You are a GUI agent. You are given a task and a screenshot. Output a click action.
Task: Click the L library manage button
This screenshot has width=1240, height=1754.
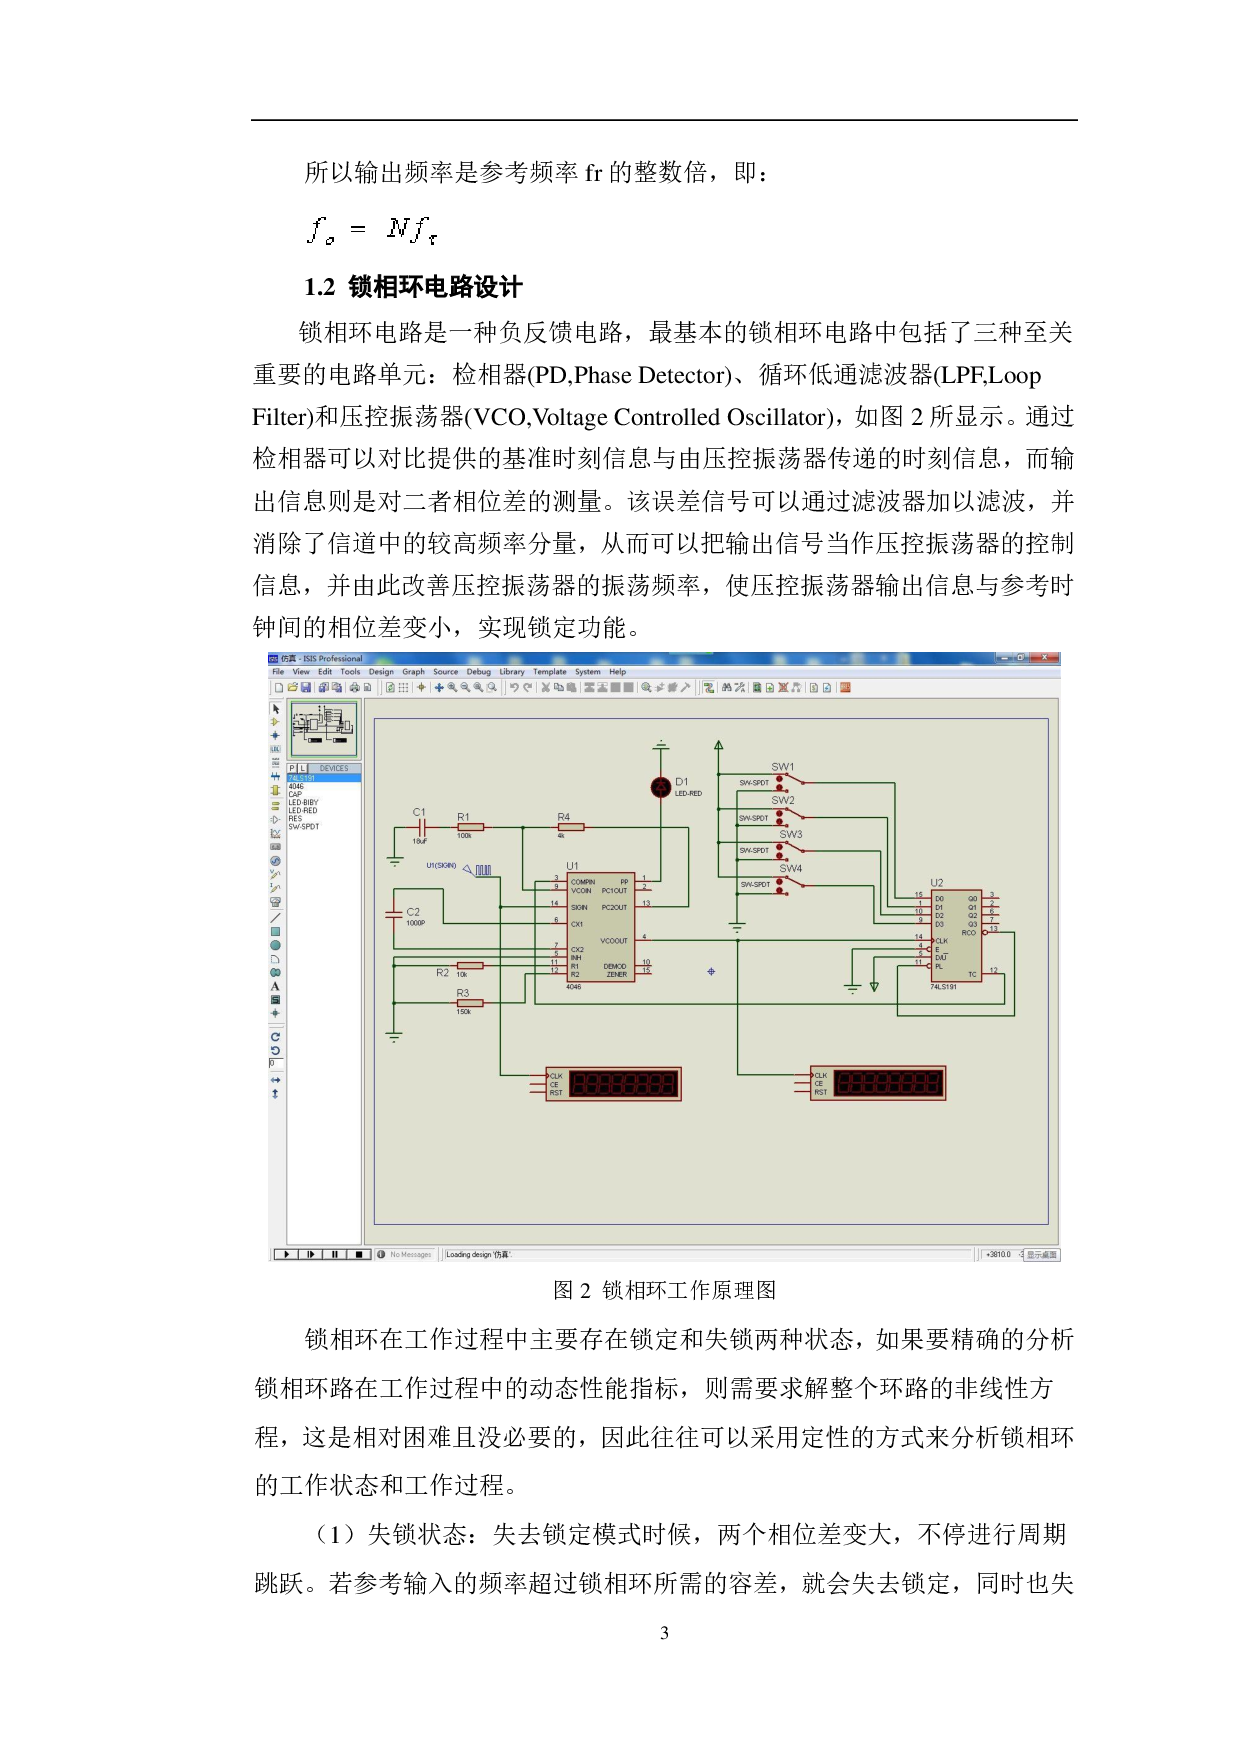[x=301, y=768]
